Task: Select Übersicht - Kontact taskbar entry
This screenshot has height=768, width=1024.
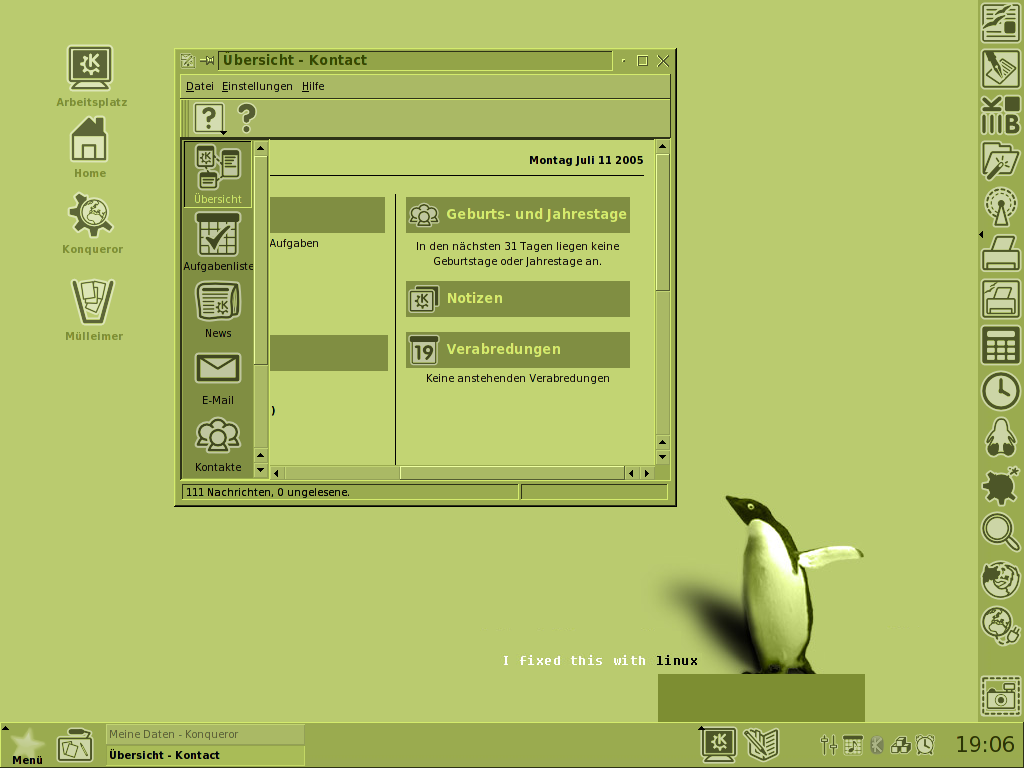Action: [x=205, y=755]
